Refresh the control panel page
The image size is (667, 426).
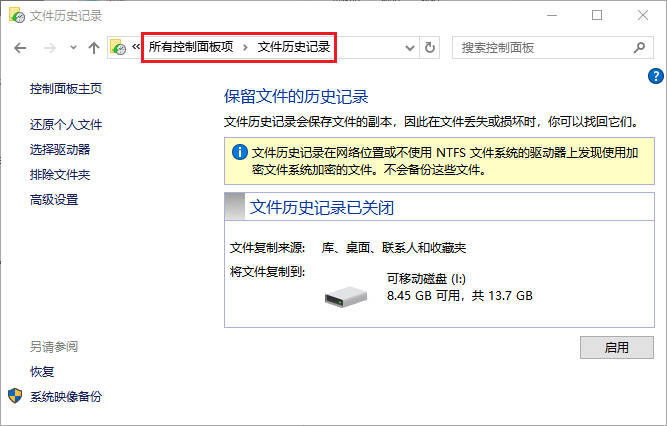pos(430,48)
